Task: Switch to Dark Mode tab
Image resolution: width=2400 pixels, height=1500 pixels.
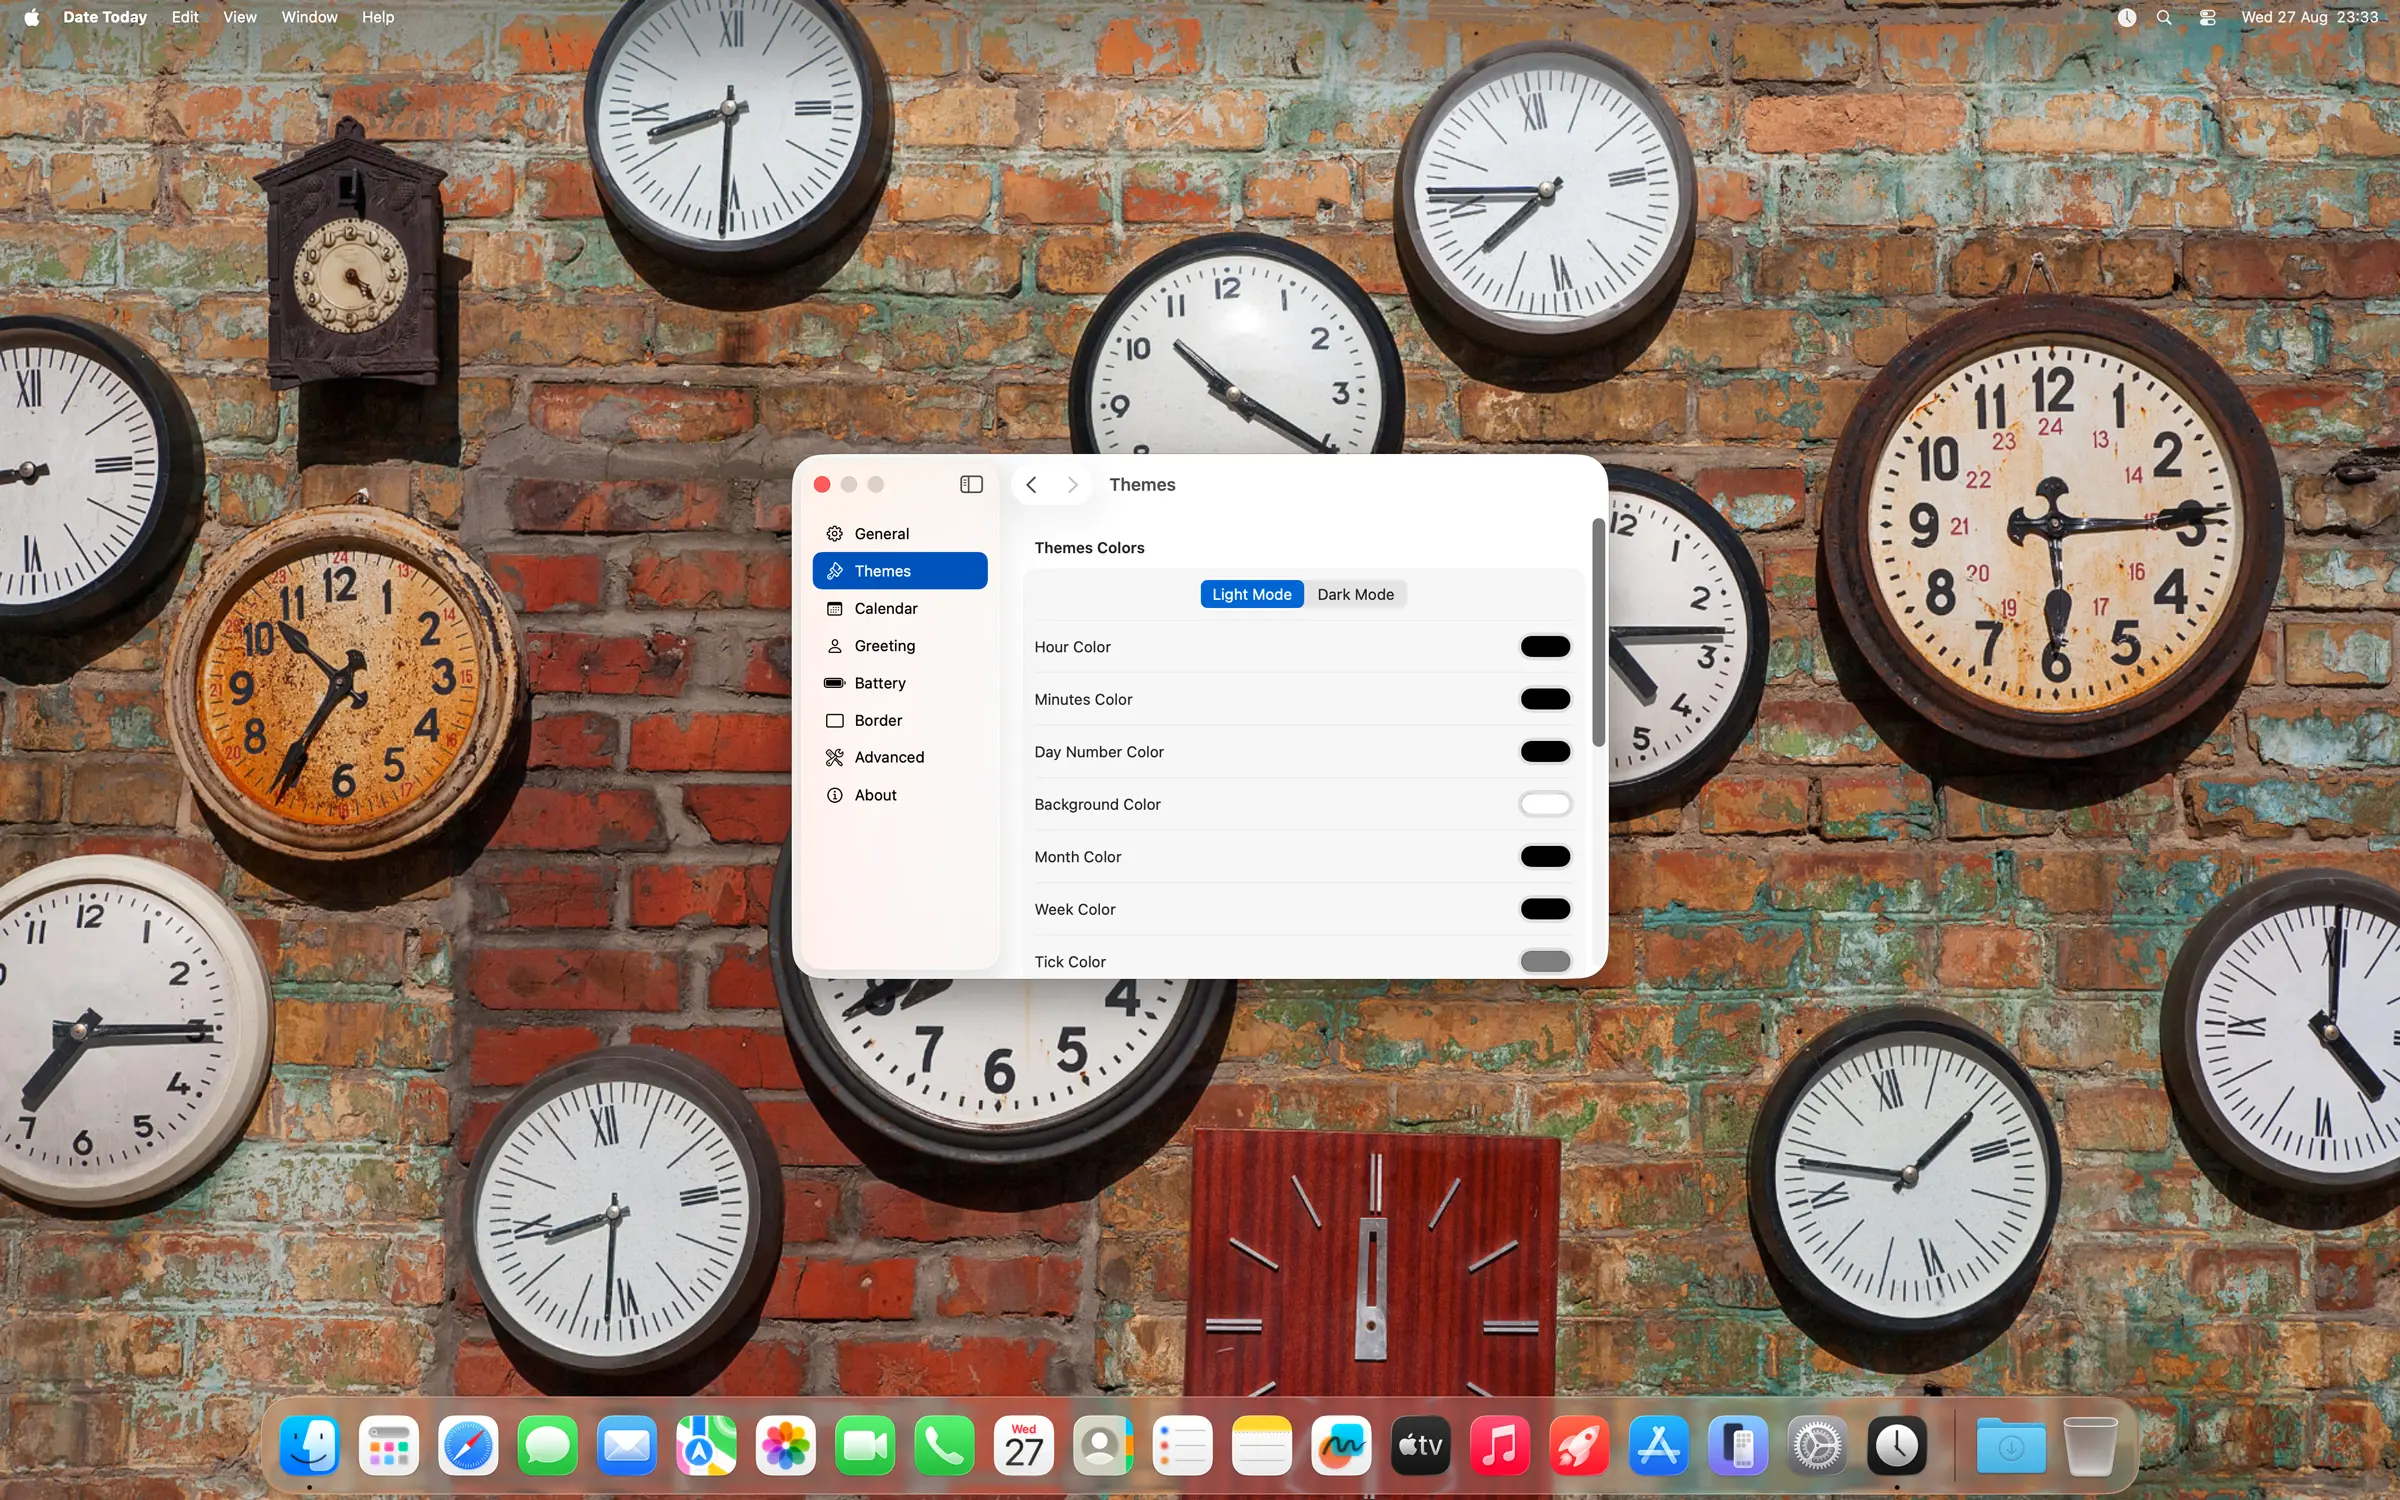Action: pyautogui.click(x=1355, y=594)
